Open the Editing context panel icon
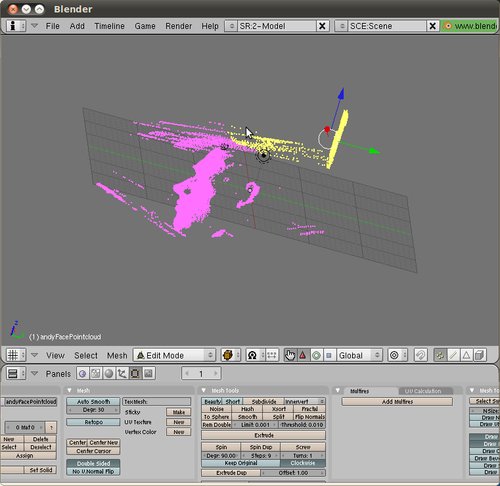Screen dimensions: 500x486 point(135,374)
